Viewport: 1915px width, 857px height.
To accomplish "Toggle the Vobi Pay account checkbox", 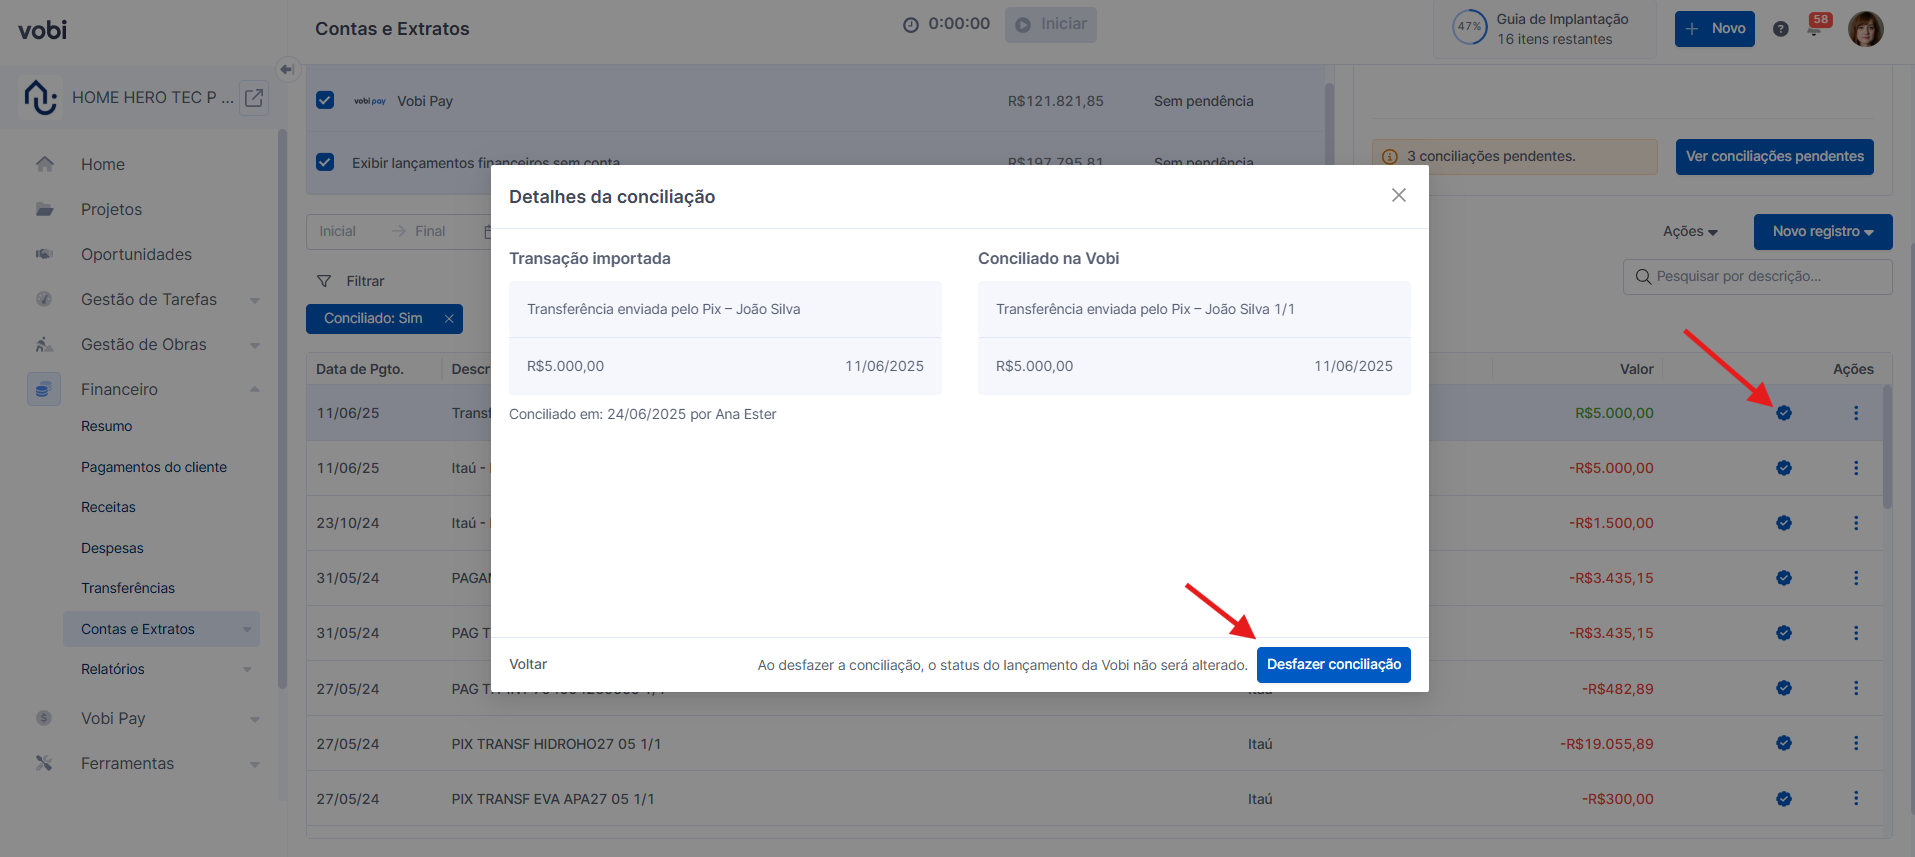I will coord(325,100).
